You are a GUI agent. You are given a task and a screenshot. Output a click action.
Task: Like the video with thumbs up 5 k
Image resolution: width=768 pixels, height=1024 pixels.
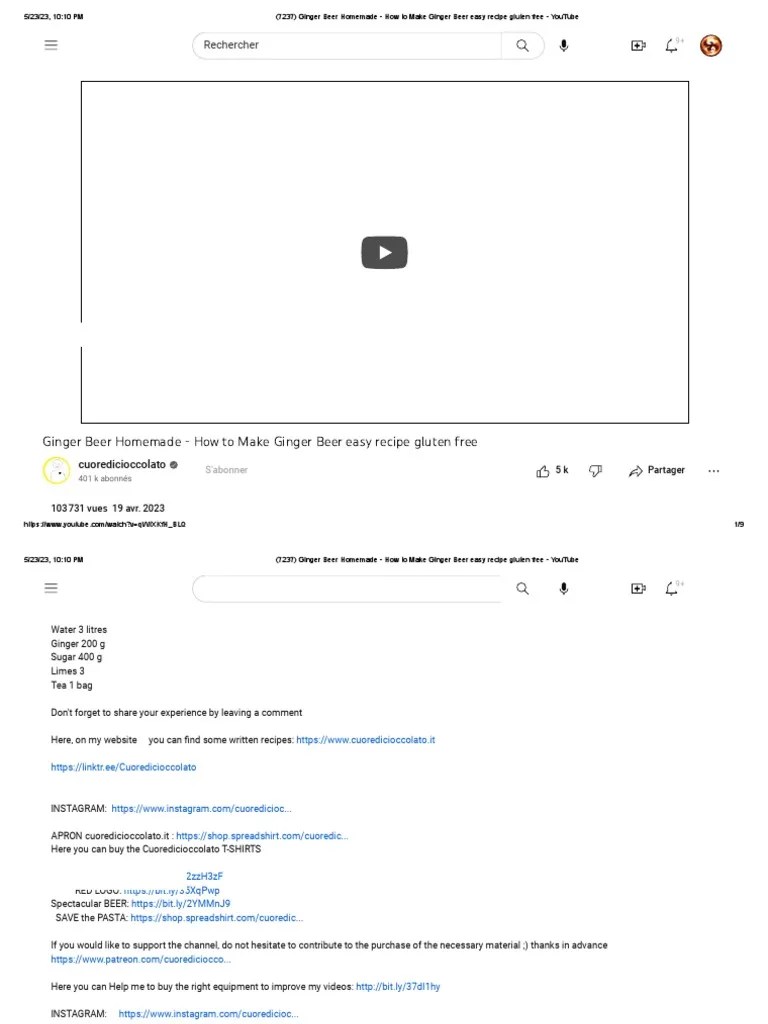tap(552, 470)
